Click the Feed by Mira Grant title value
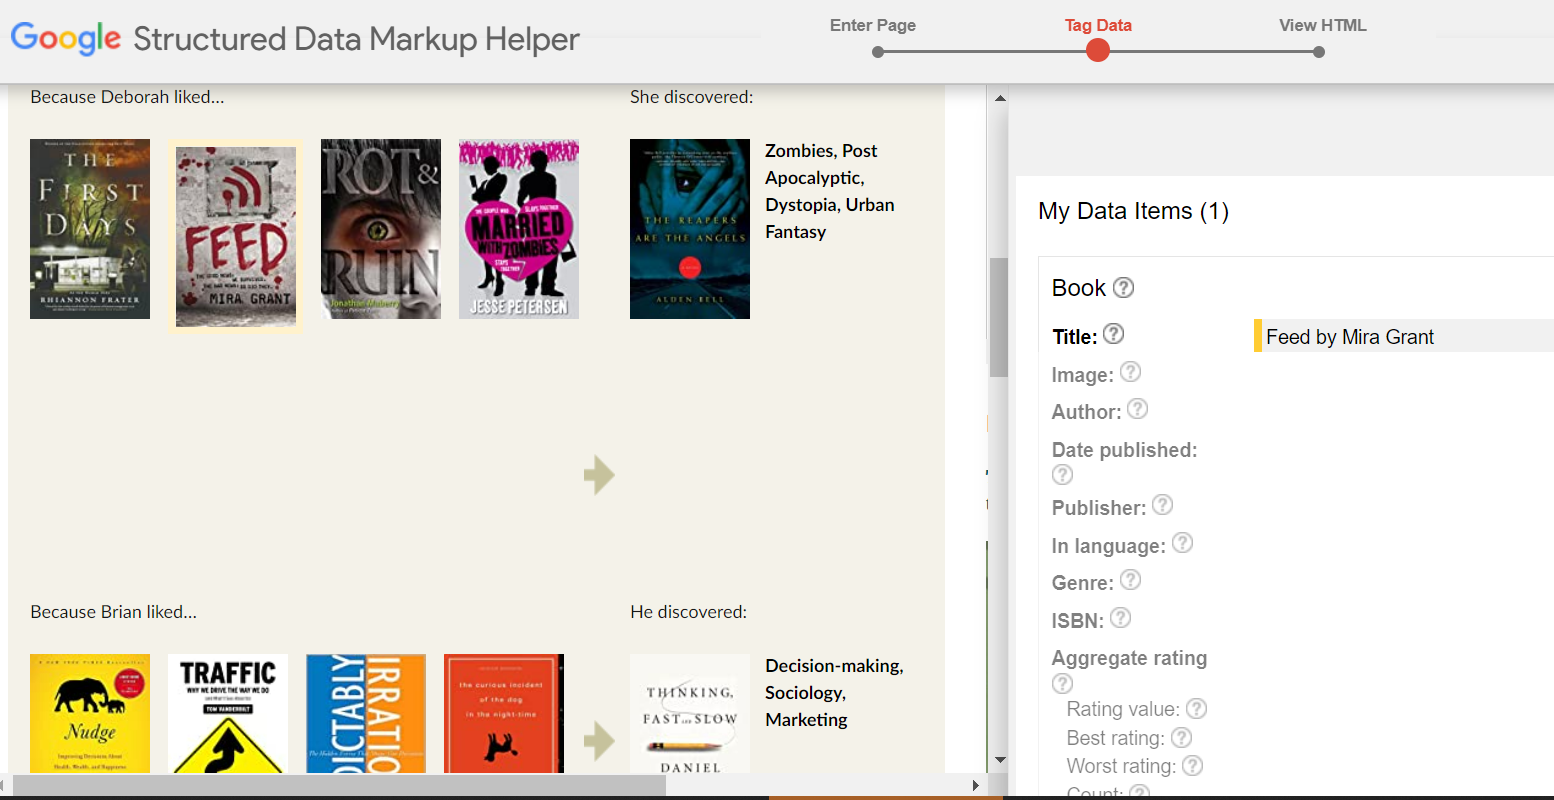 tap(1349, 337)
